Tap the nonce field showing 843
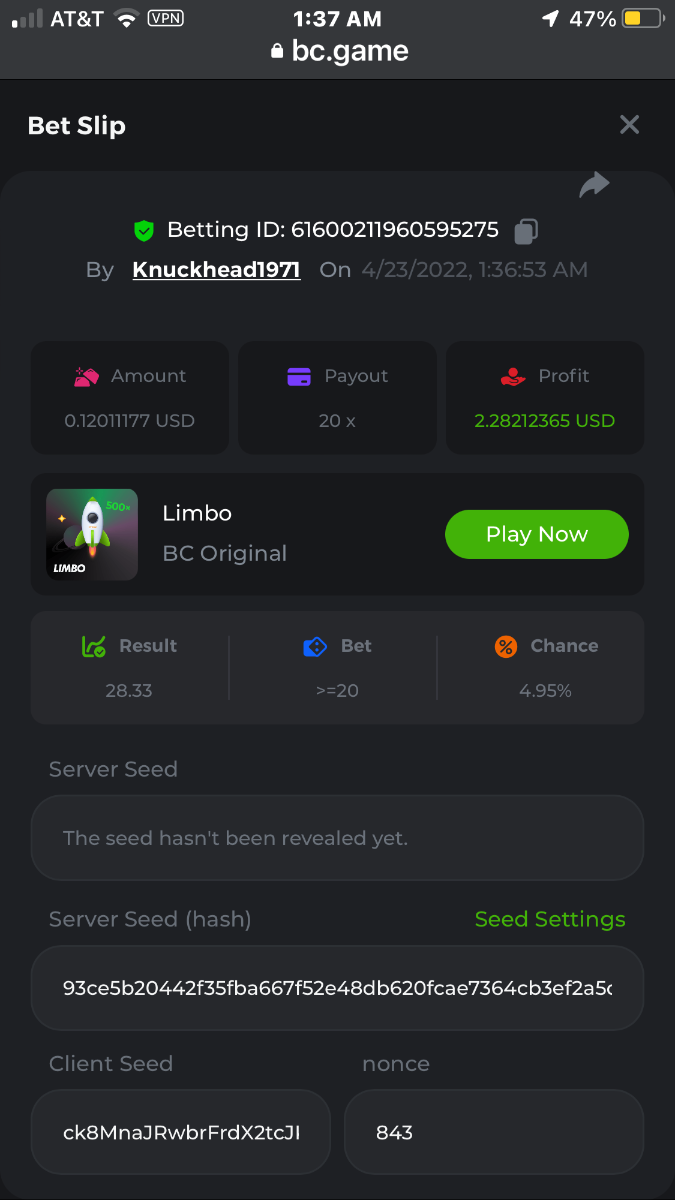Screen dimensions: 675x1200 (x=493, y=1132)
